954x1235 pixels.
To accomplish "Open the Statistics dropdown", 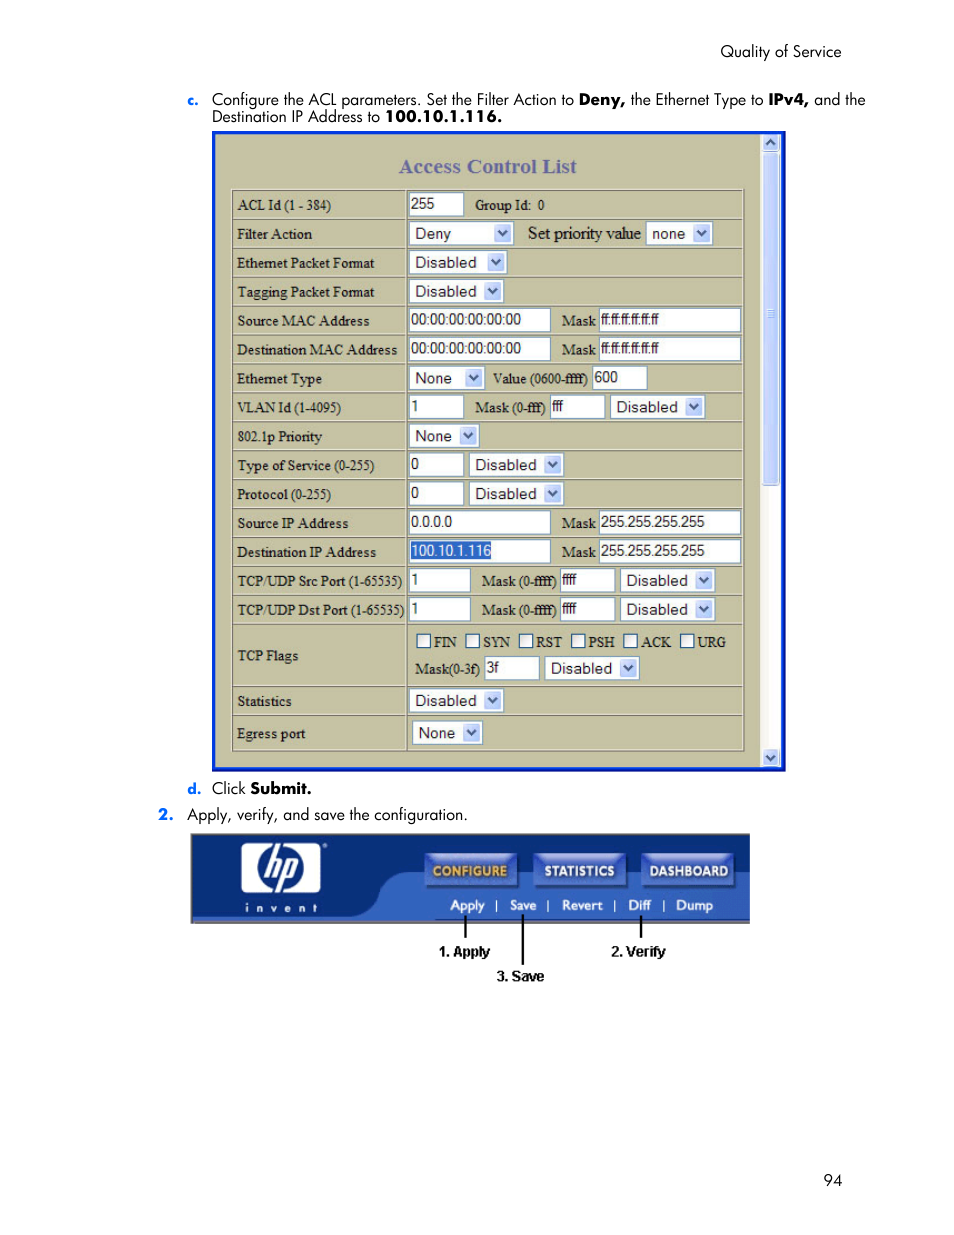I will 456,701.
